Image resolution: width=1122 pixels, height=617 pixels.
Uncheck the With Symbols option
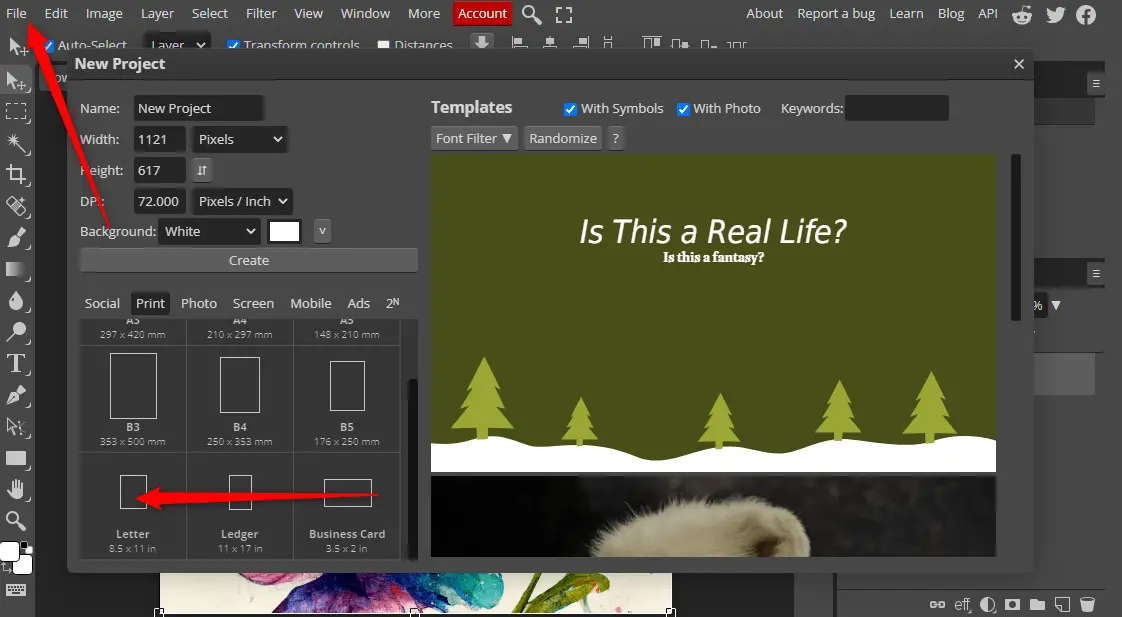pos(570,109)
